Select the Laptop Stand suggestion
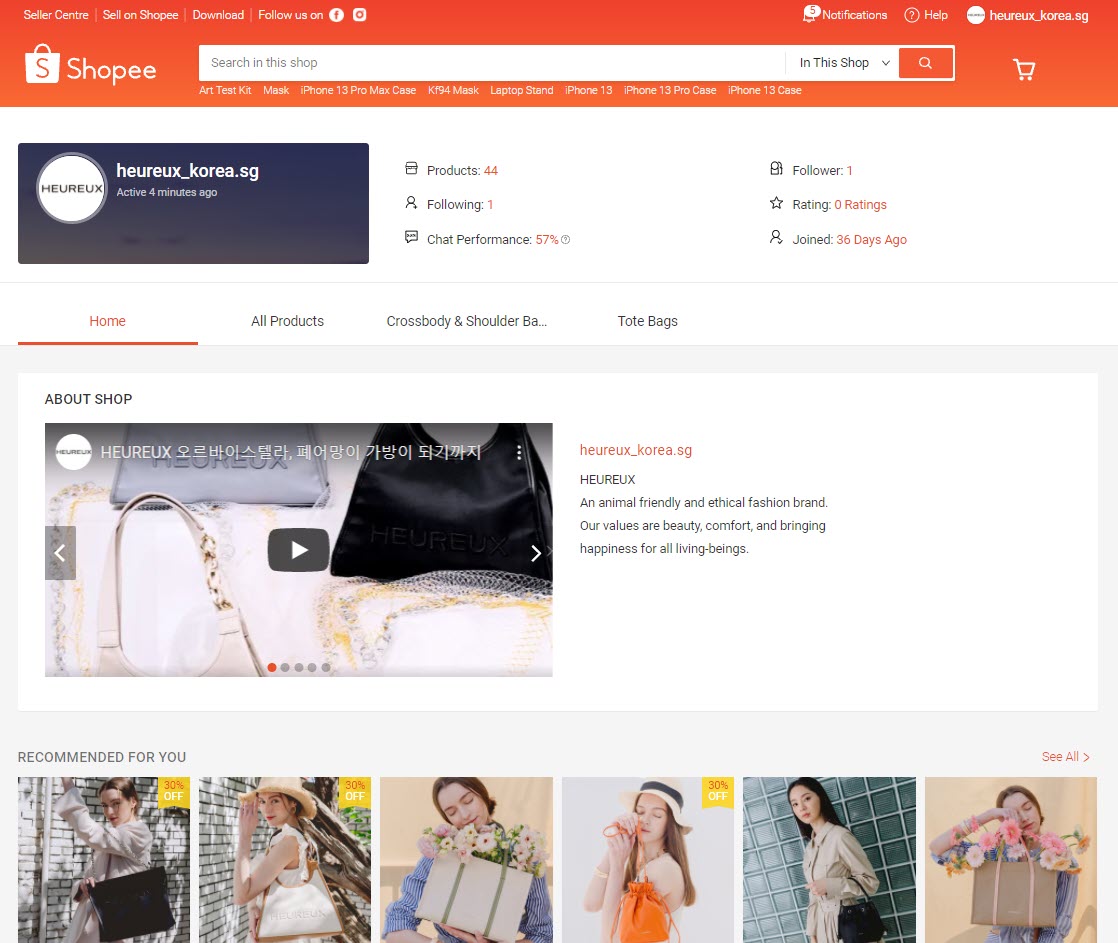Screen dimensions: 1118x943 pos(522,91)
